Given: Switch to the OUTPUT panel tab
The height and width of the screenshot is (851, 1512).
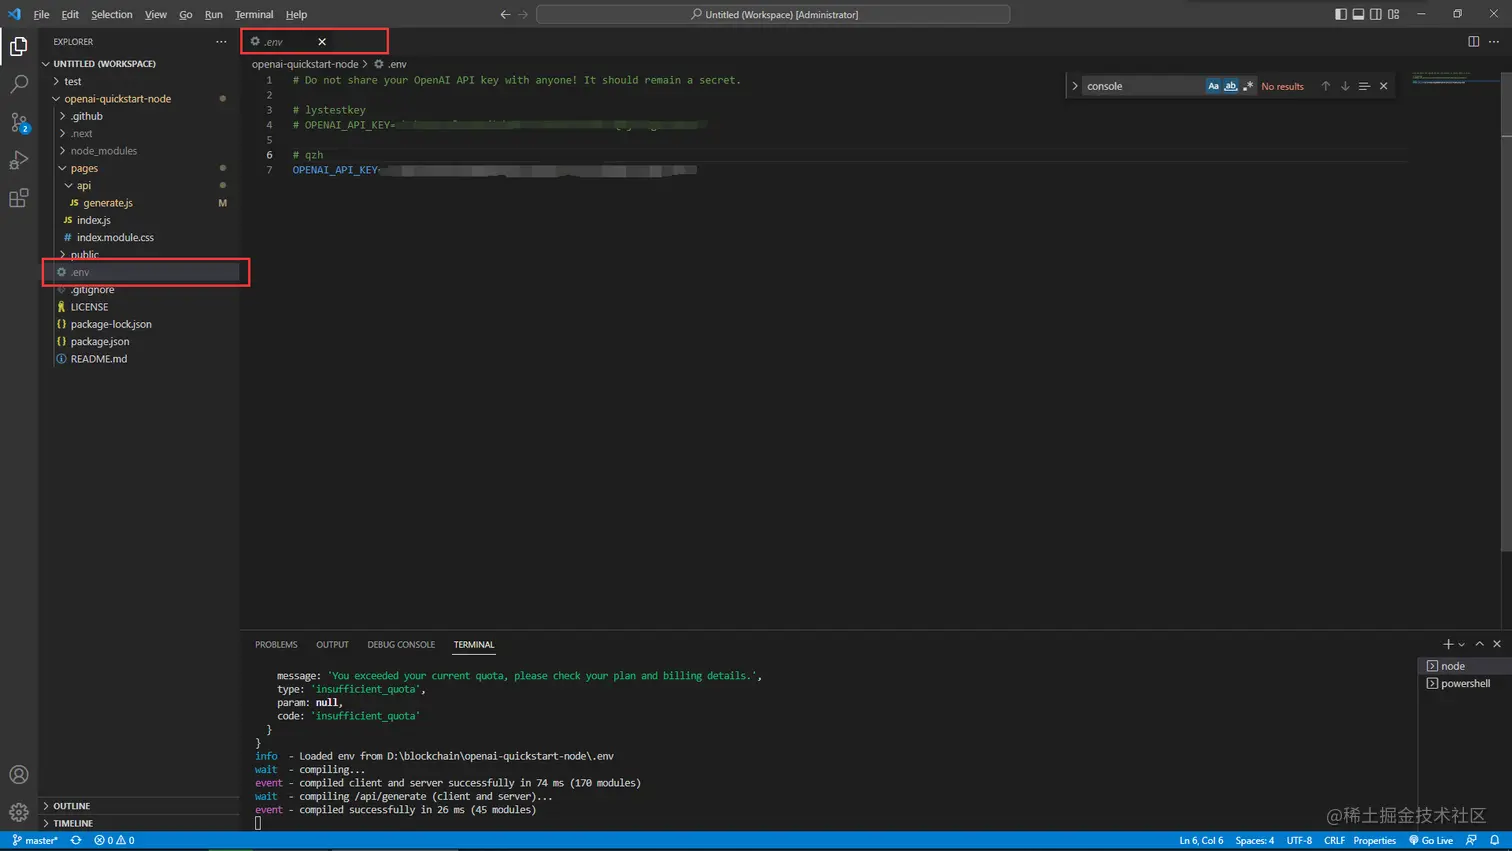Looking at the screenshot, I should click(332, 645).
